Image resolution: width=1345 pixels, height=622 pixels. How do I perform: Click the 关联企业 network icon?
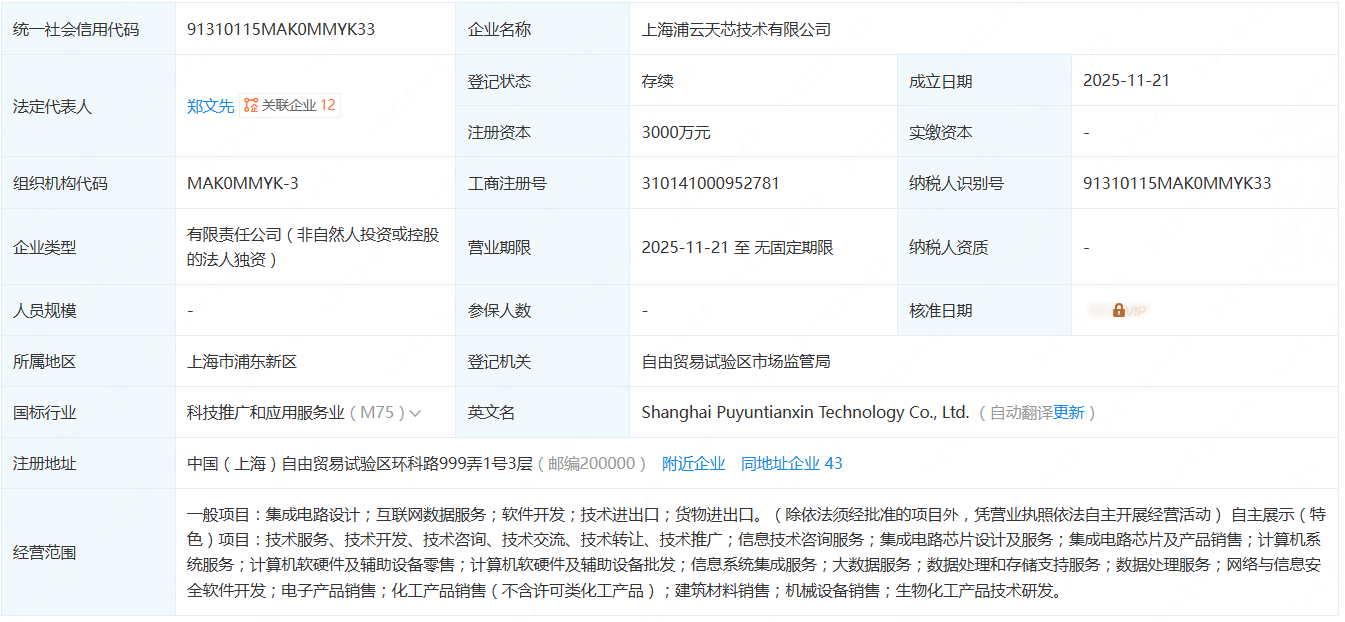[x=251, y=105]
